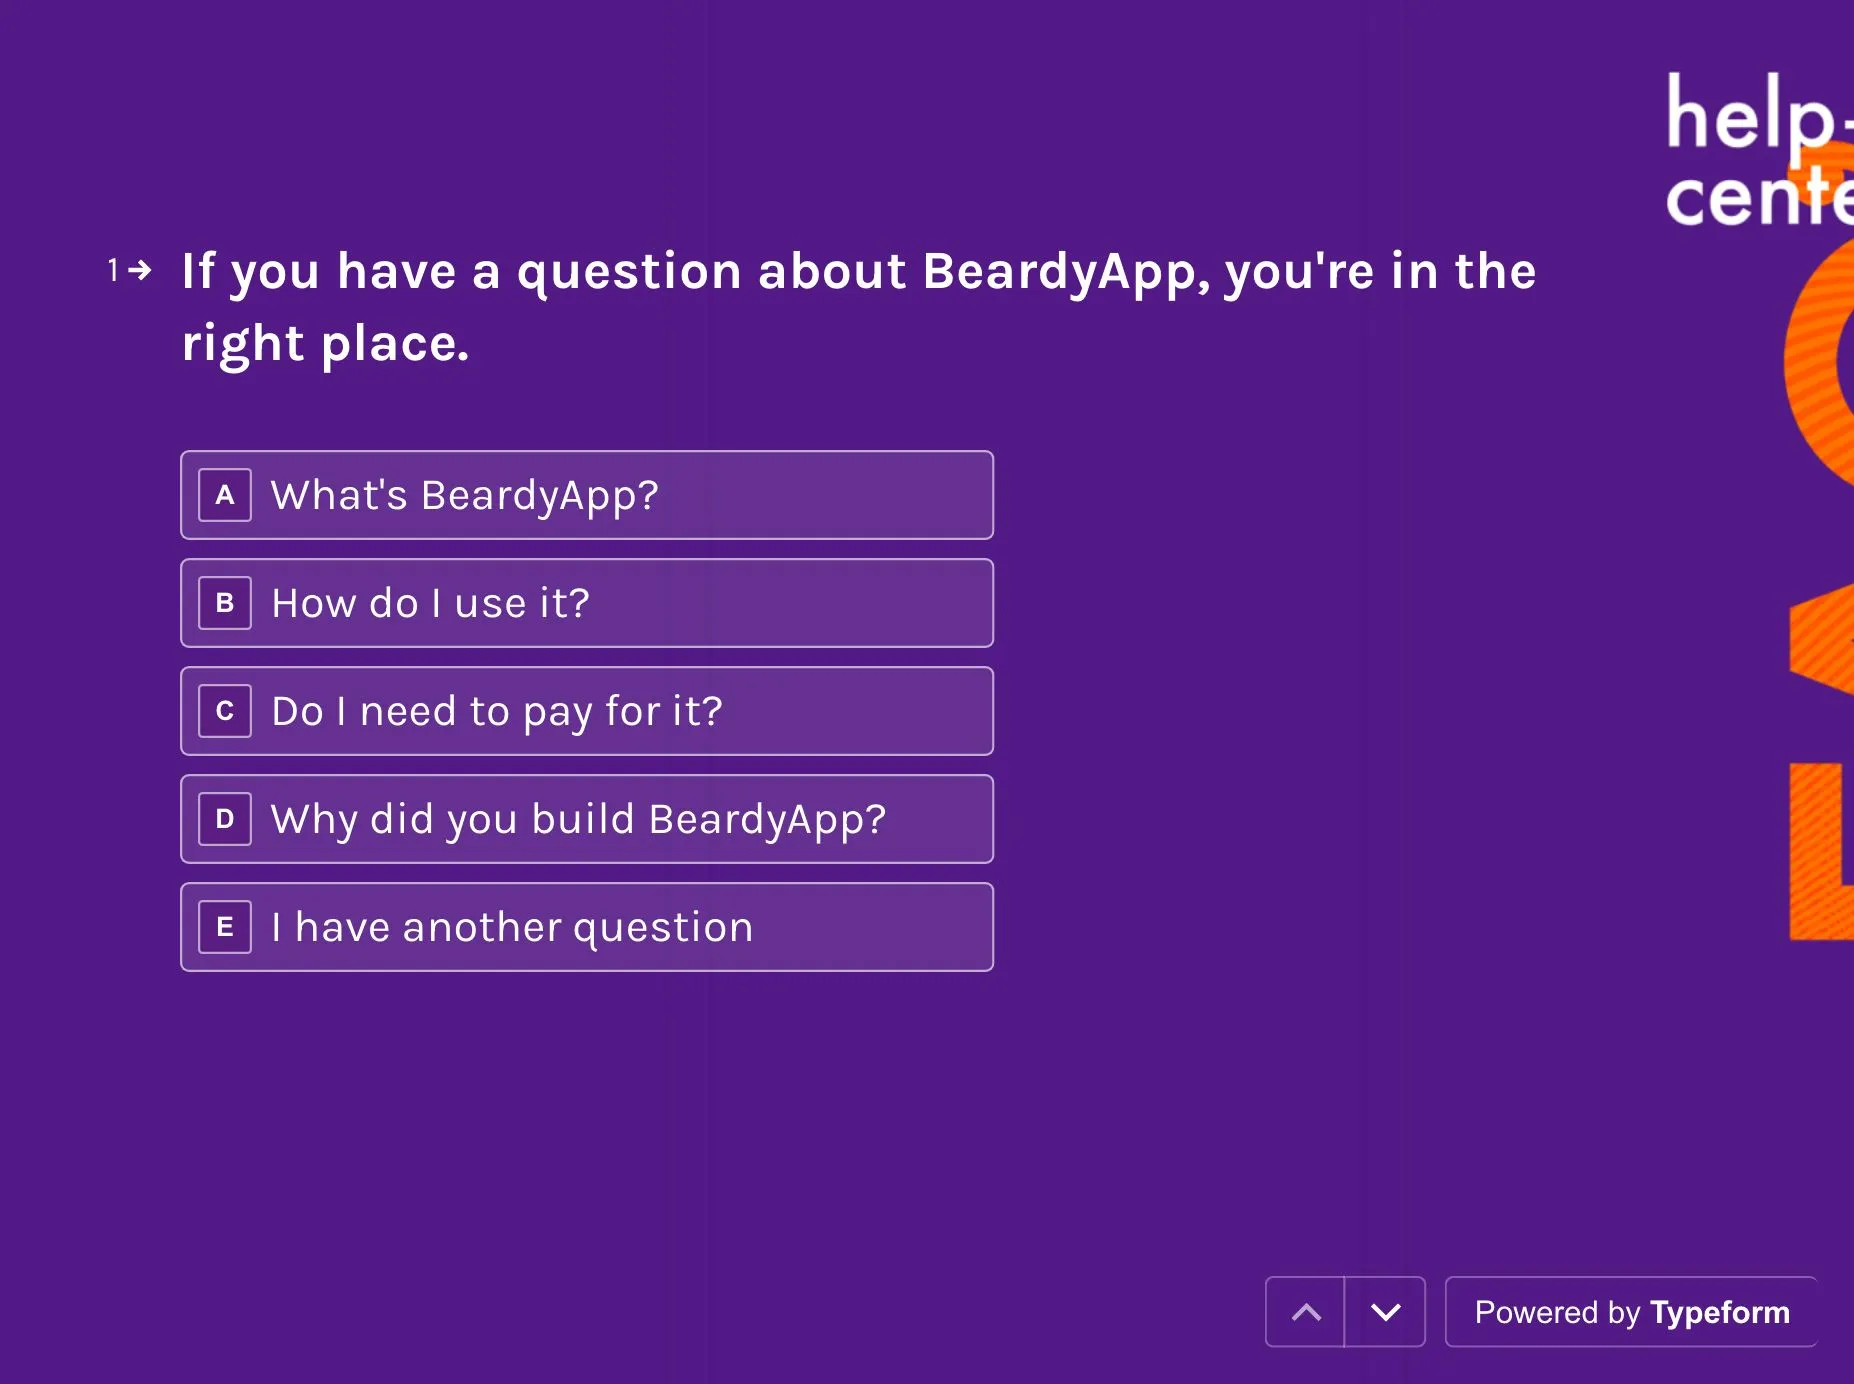Open the Powered by Typeform link
This screenshot has width=1854, height=1384.
pyautogui.click(x=1631, y=1312)
